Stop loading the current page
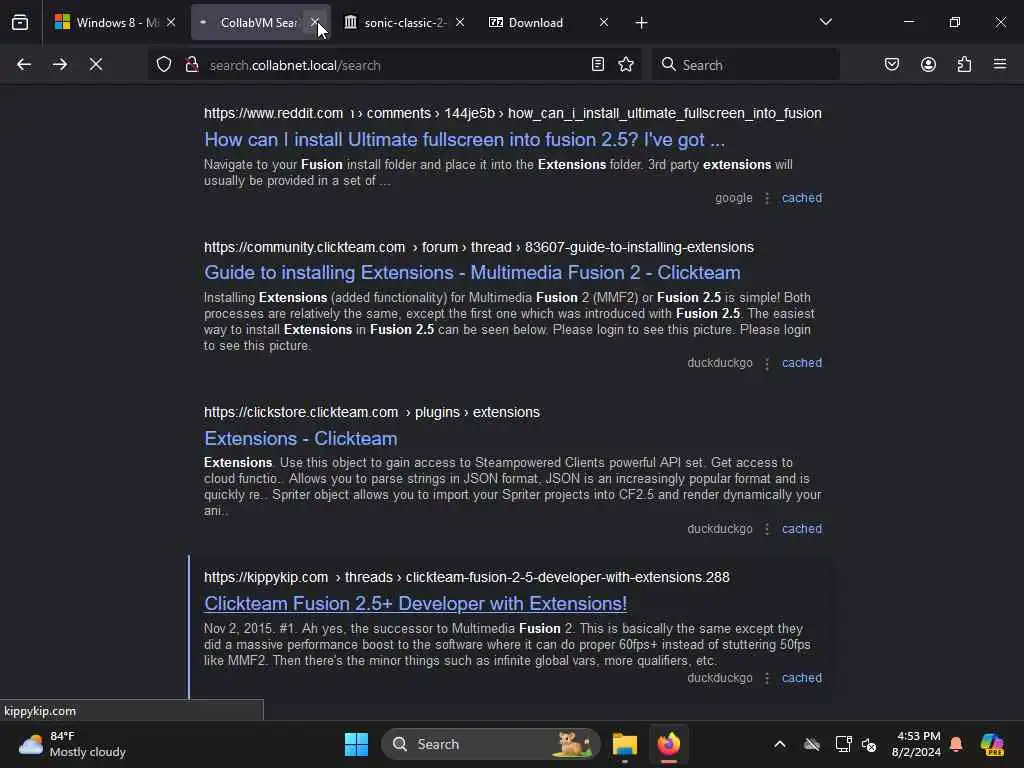Screen dimensions: 1024x768 click(x=96, y=65)
